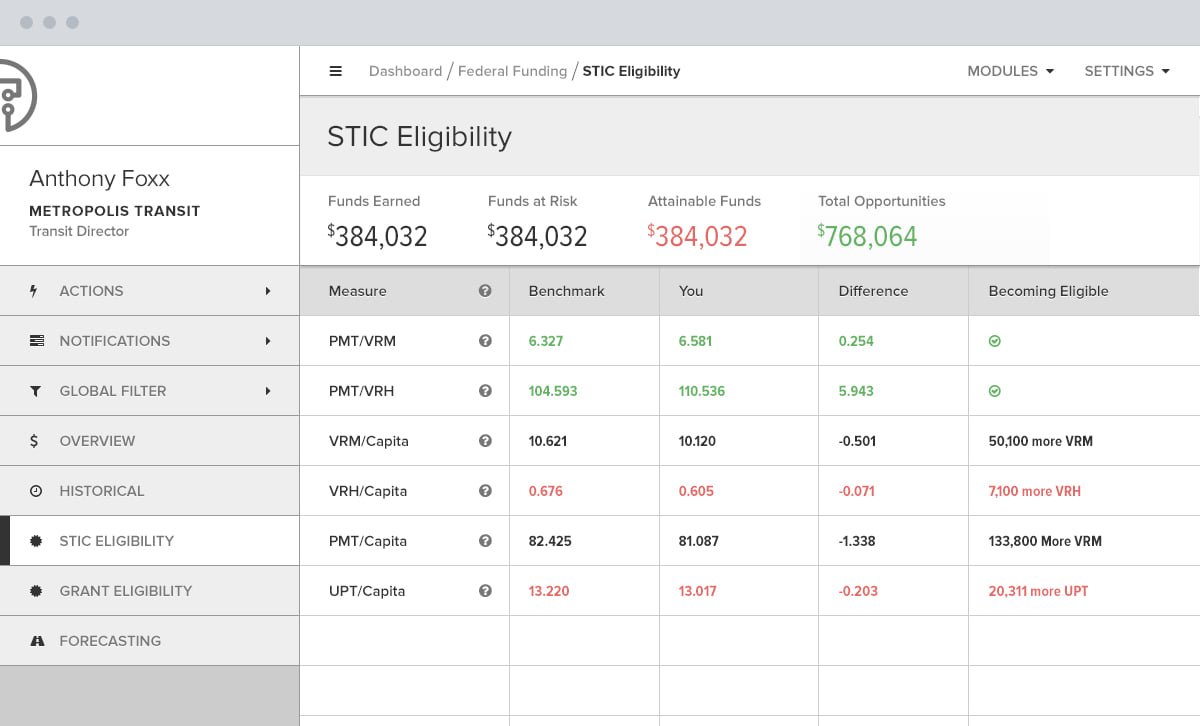Viewport: 1200px width, 726px height.
Task: Open help icon for UPT/Capita row
Action: tap(485, 591)
